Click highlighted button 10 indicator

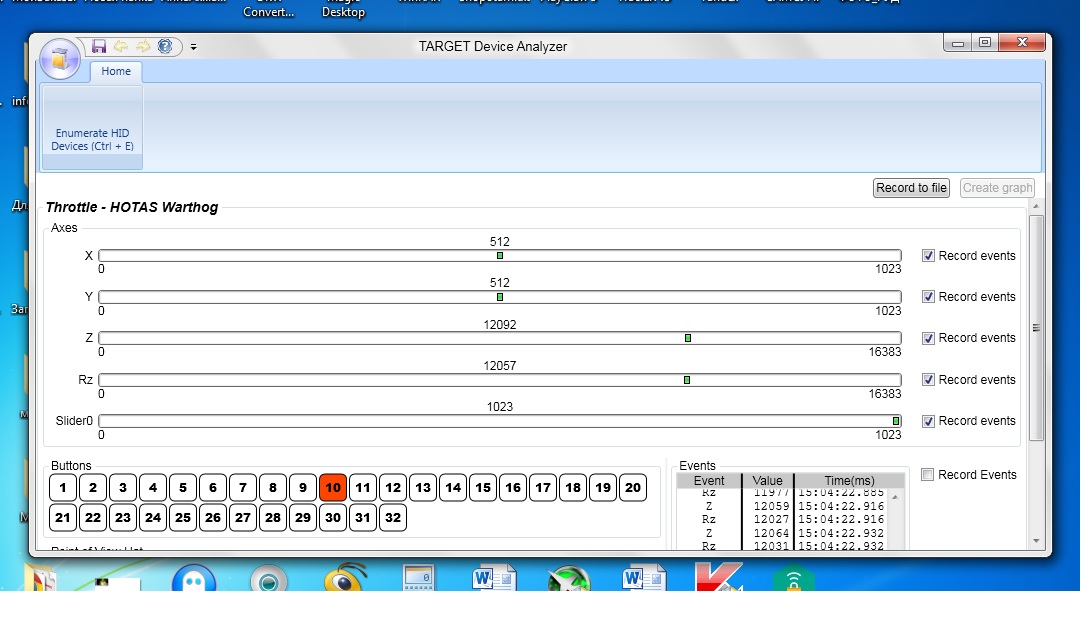point(333,487)
